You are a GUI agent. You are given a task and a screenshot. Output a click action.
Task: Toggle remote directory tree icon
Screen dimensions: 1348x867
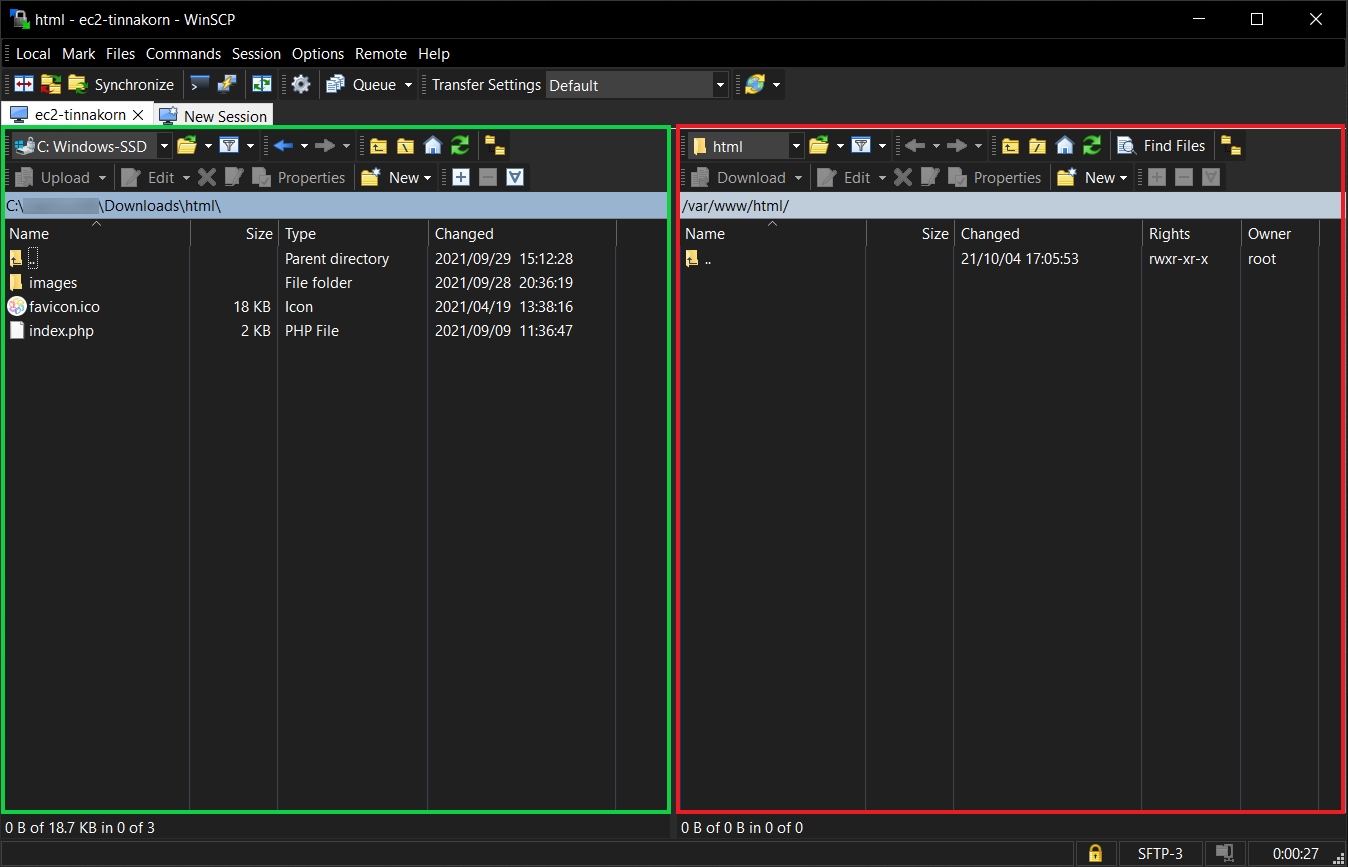point(1231,146)
